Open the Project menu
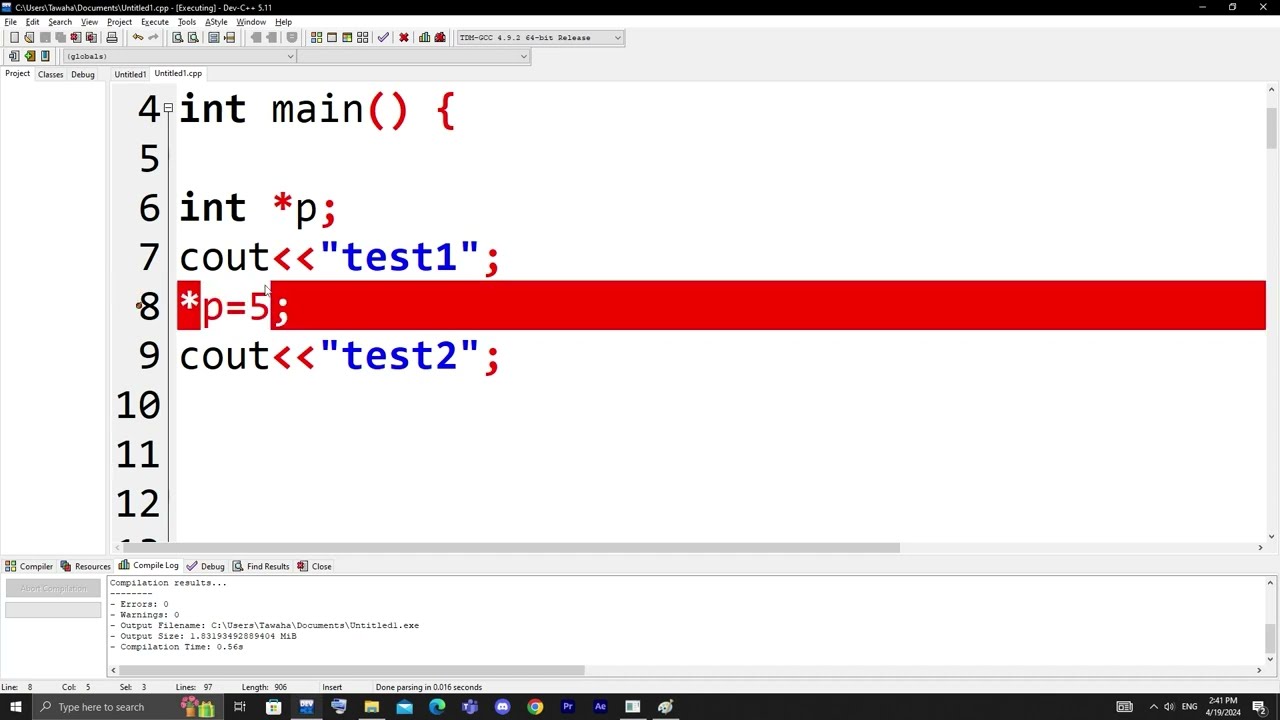Screen dimensions: 1280x720 tap(119, 21)
